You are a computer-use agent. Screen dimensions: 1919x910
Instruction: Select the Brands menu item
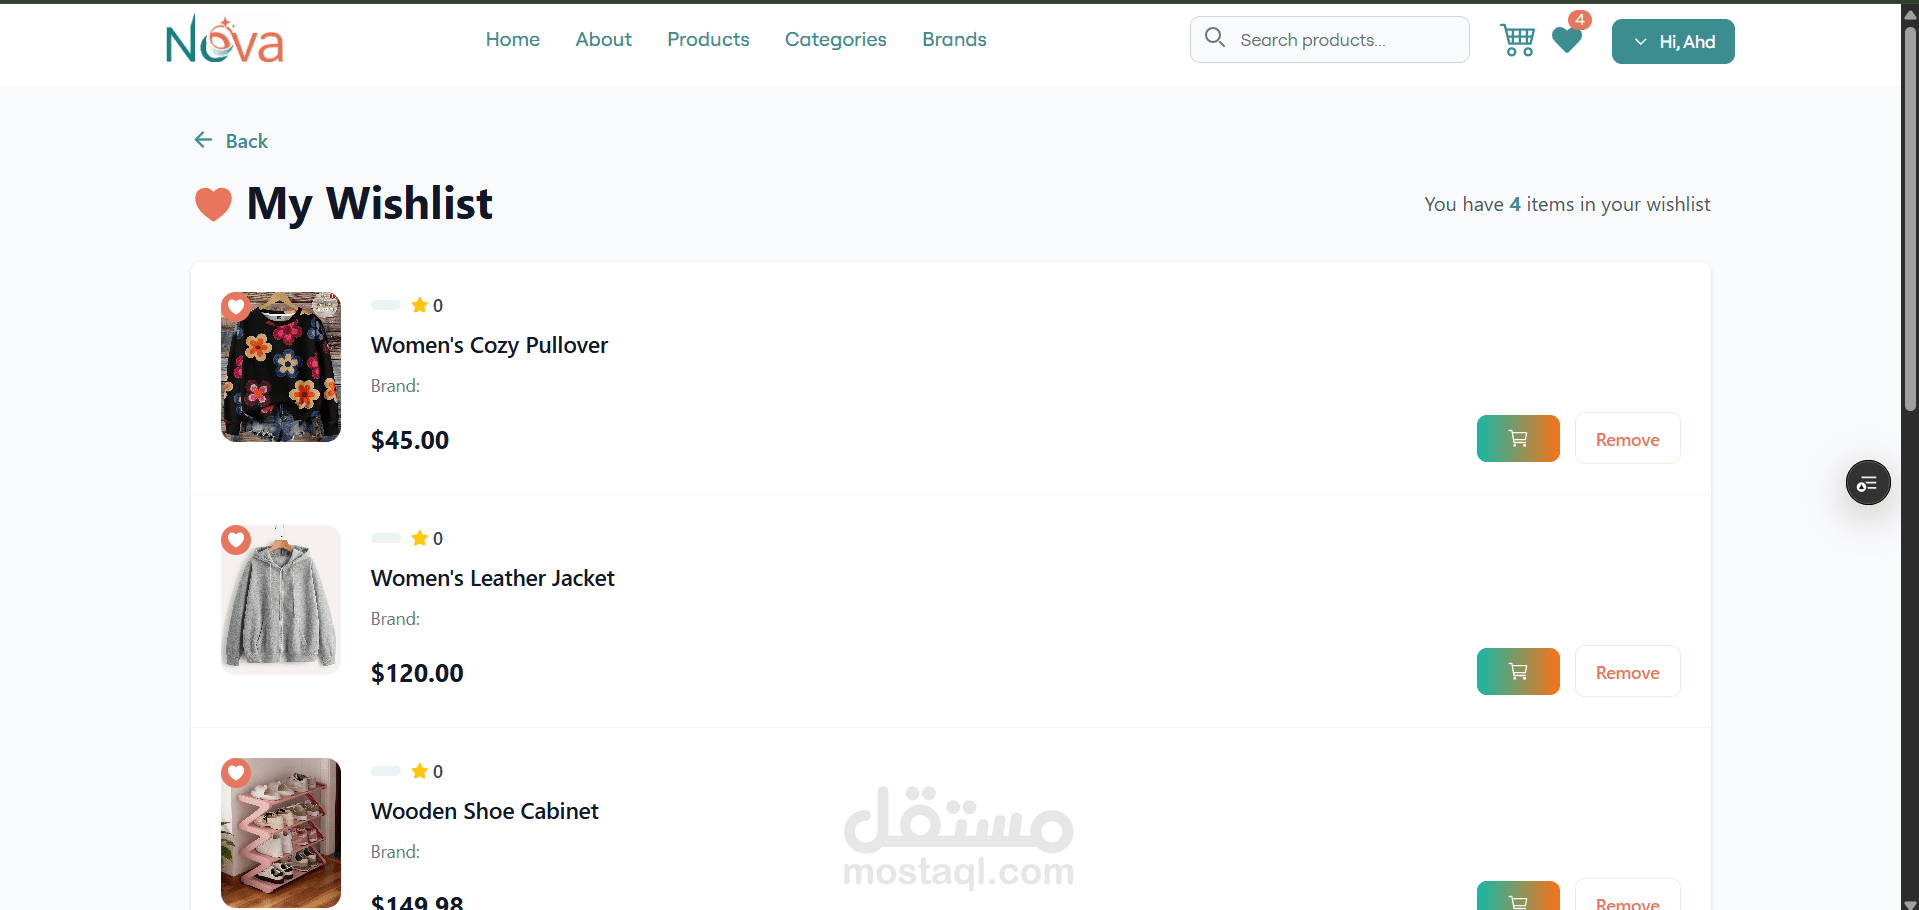pyautogui.click(x=954, y=39)
